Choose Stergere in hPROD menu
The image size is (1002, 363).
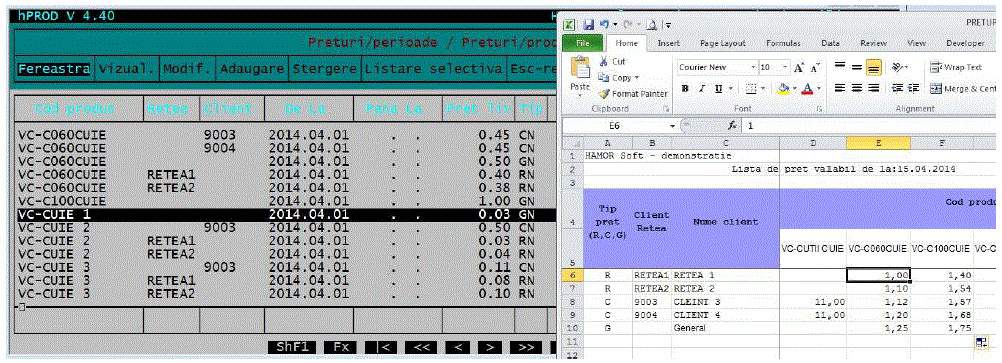click(325, 68)
